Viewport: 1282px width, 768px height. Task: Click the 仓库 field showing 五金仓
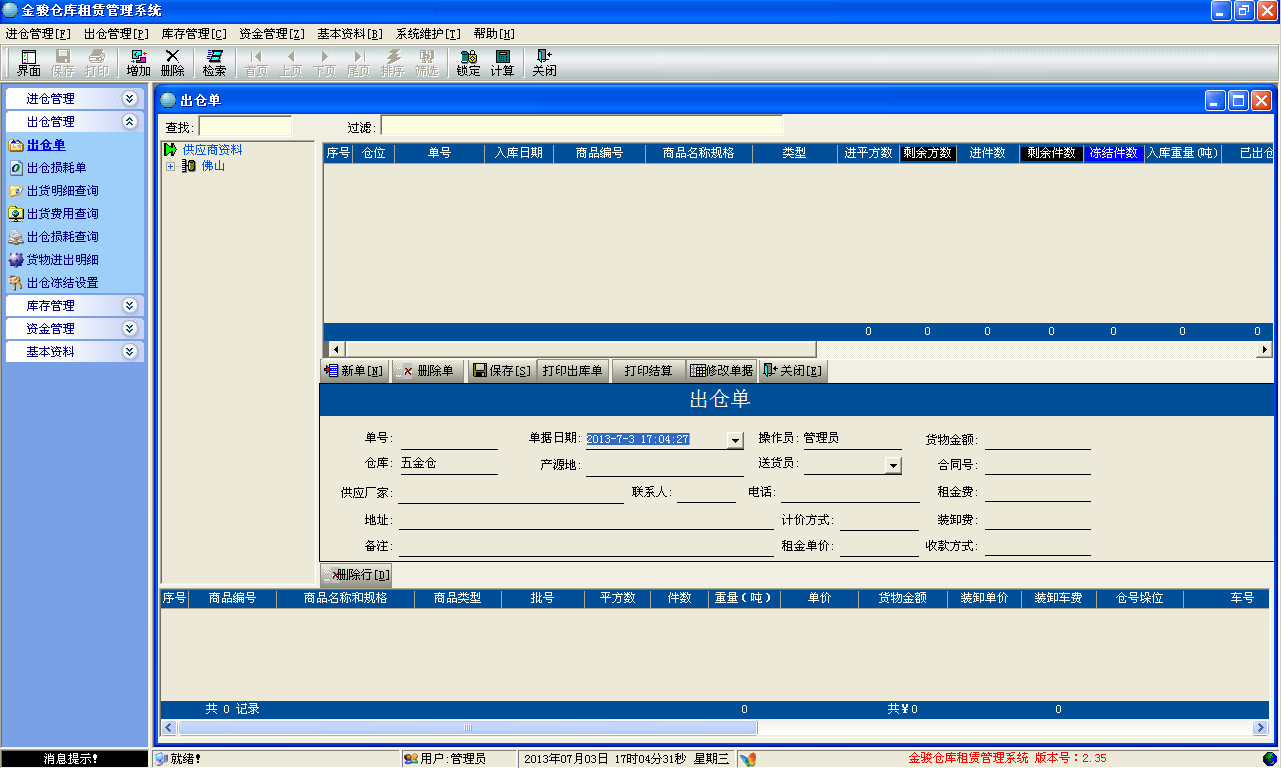pyautogui.click(x=449, y=464)
